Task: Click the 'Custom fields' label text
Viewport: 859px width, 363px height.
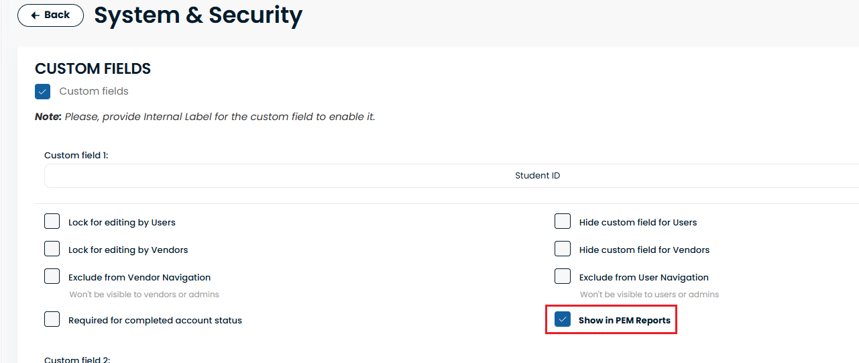Action: pyautogui.click(x=94, y=91)
